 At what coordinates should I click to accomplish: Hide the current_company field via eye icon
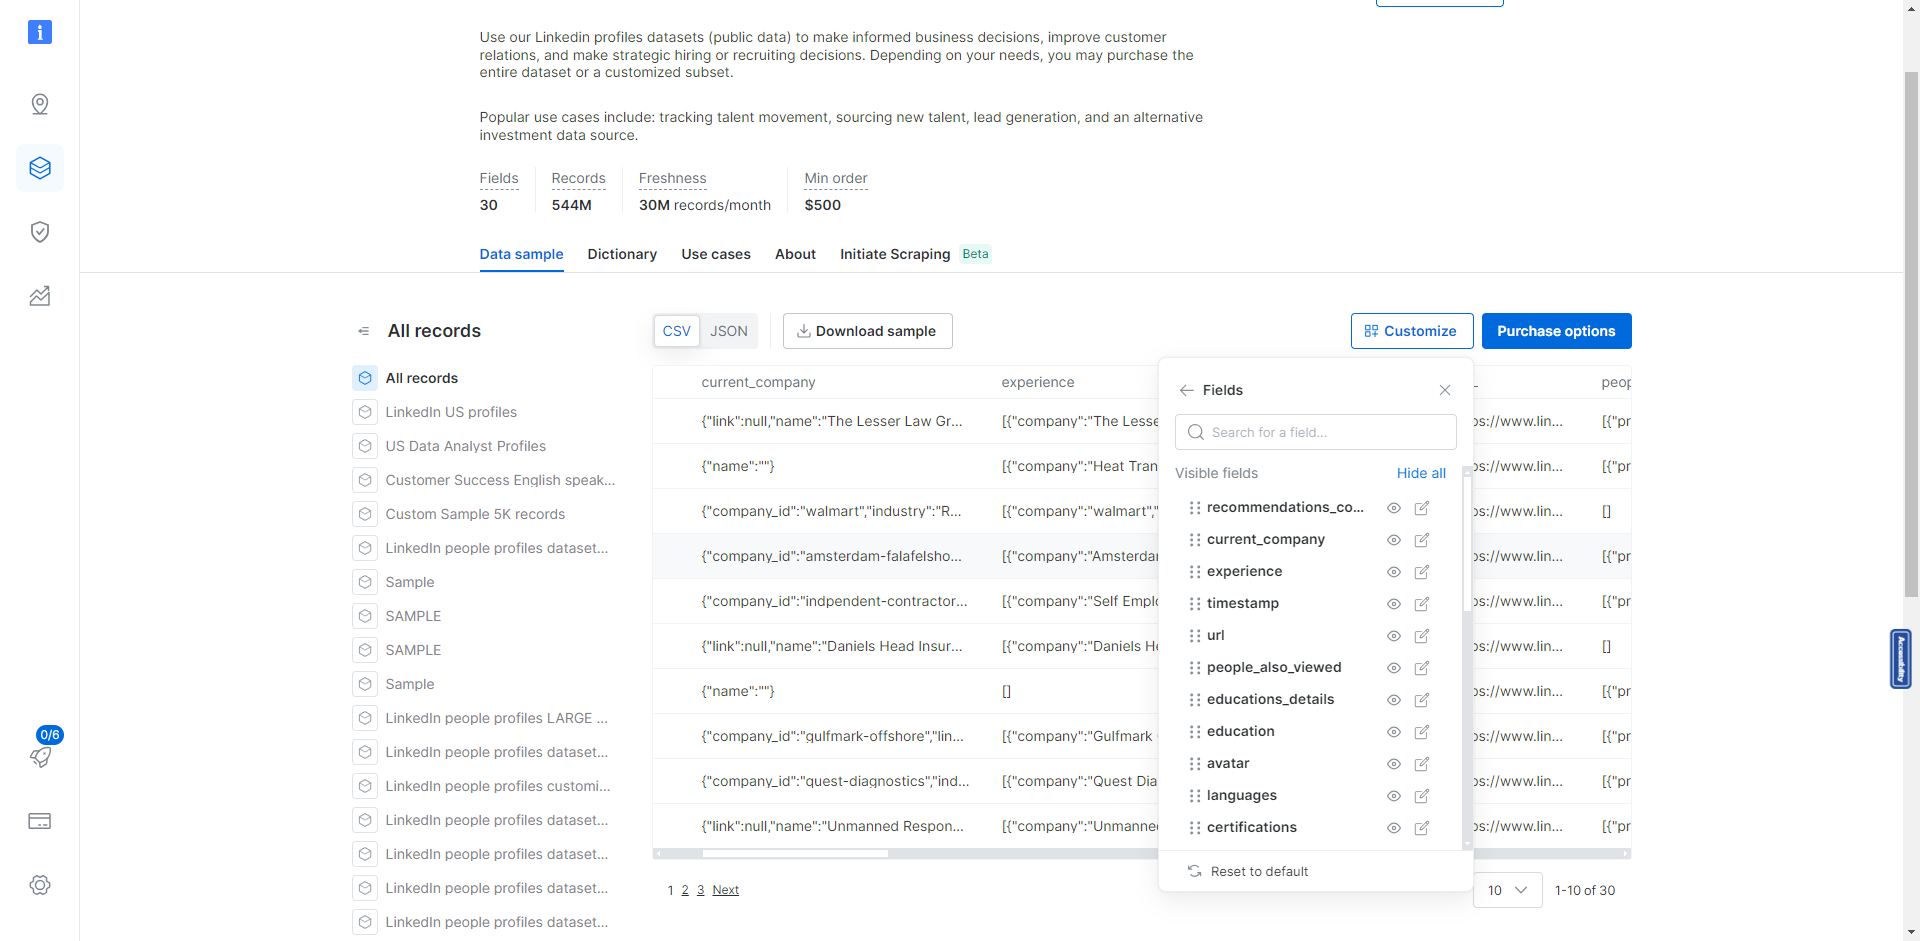coord(1394,540)
